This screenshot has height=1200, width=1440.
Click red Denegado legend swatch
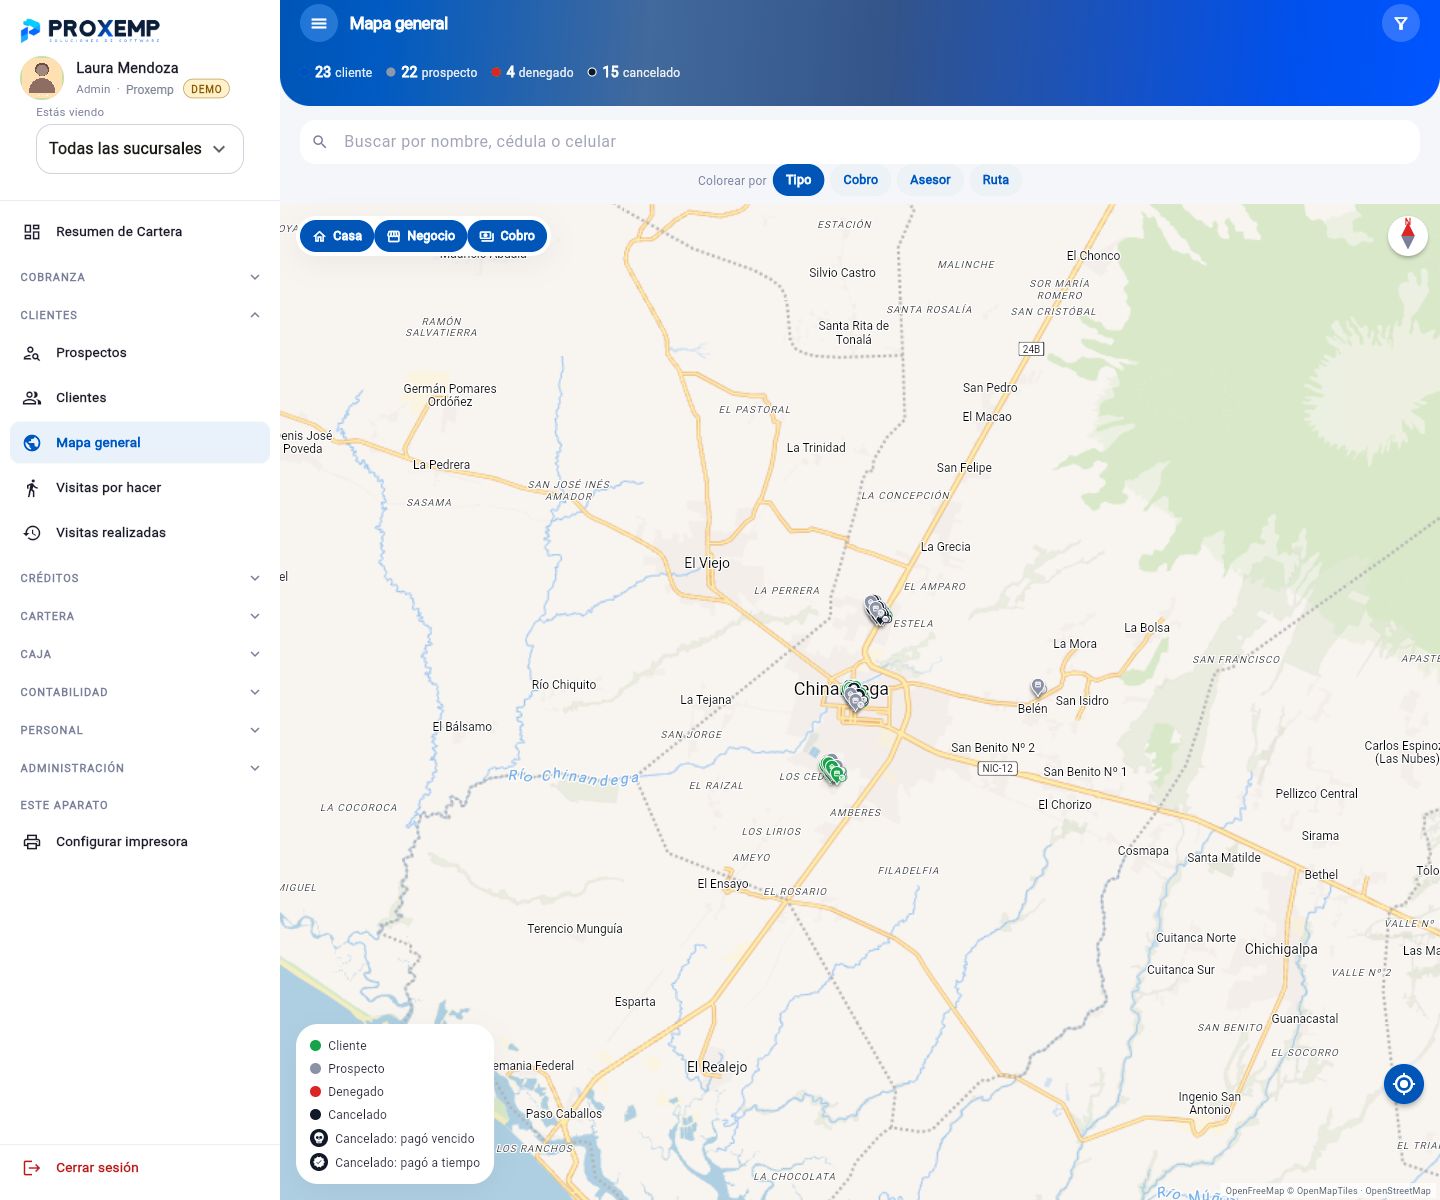pyautogui.click(x=316, y=1092)
